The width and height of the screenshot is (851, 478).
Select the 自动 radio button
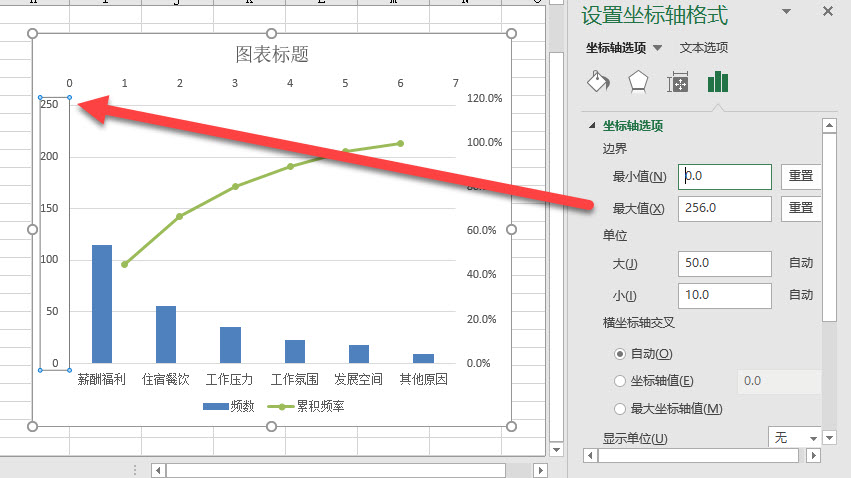620,354
